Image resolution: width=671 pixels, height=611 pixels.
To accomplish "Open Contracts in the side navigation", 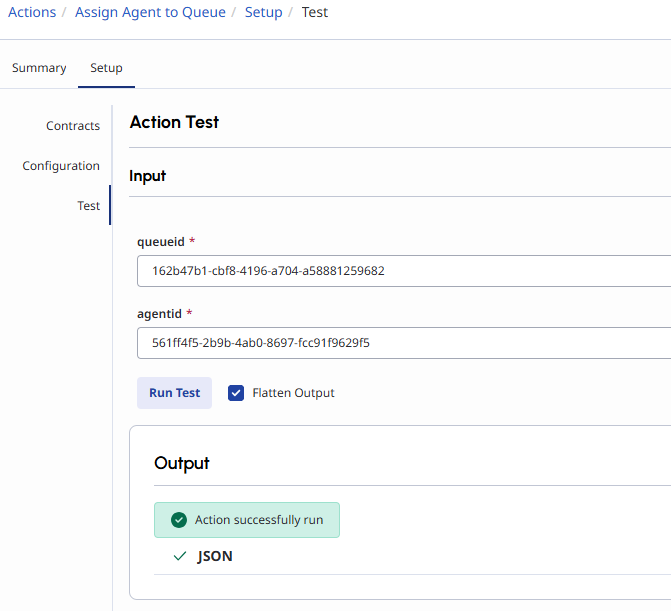I will [x=73, y=126].
